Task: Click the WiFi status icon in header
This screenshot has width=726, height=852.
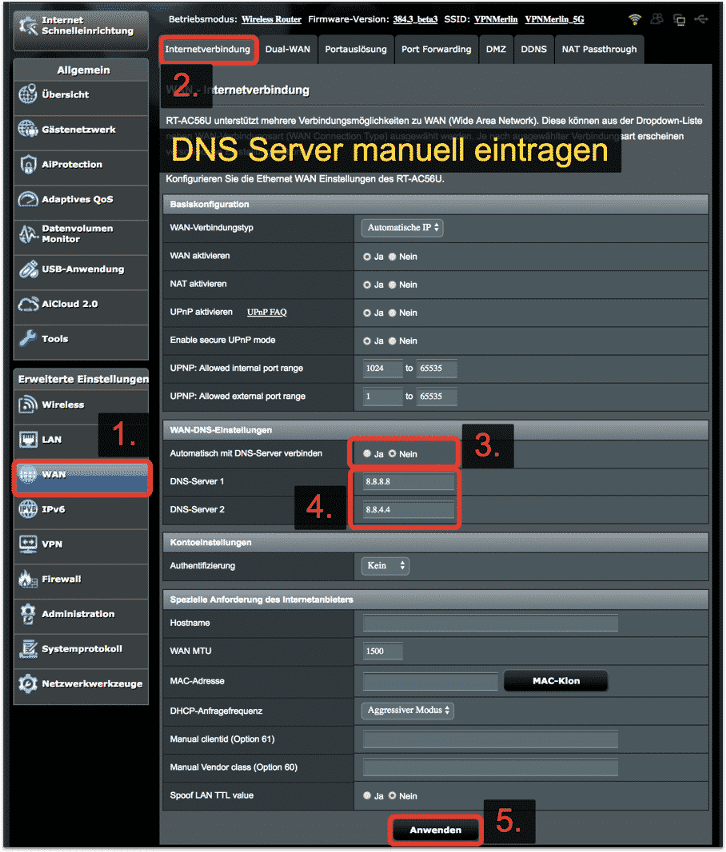Action: point(634,20)
